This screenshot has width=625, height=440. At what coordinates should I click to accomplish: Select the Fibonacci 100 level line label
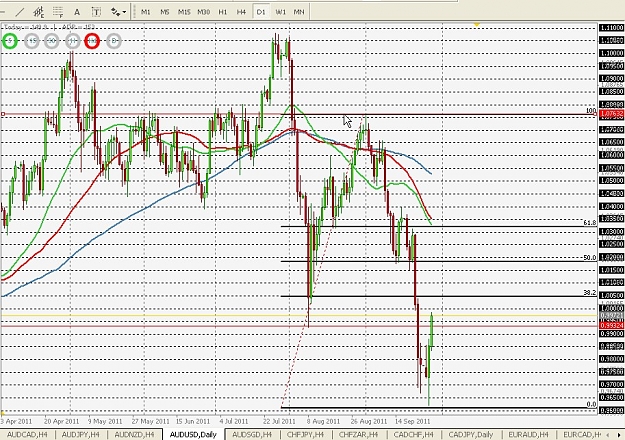click(x=591, y=110)
